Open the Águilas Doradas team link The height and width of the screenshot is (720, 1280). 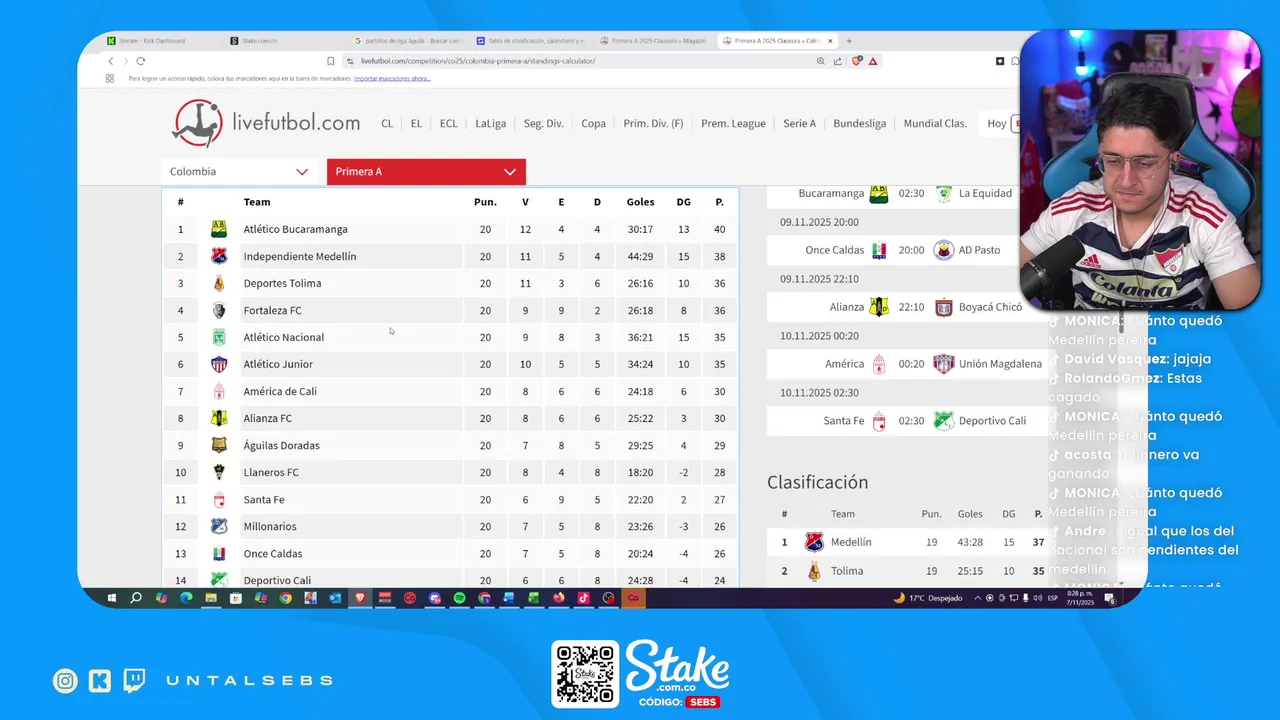(x=281, y=445)
